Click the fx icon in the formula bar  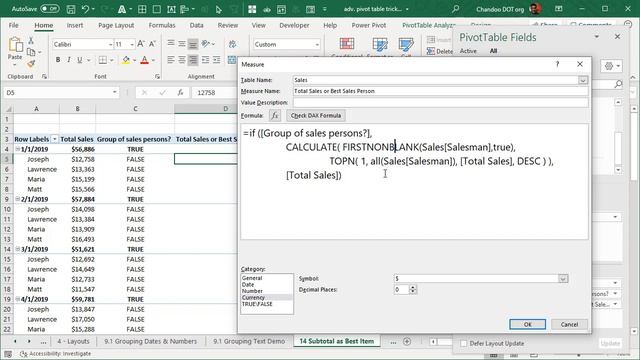click(x=180, y=93)
